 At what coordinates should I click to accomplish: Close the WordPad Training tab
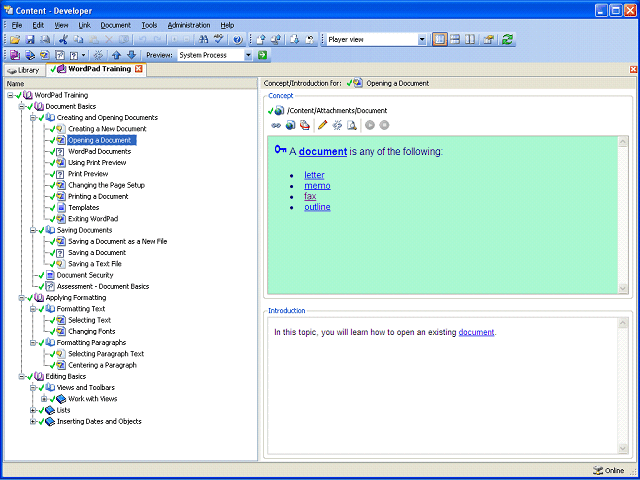[139, 69]
